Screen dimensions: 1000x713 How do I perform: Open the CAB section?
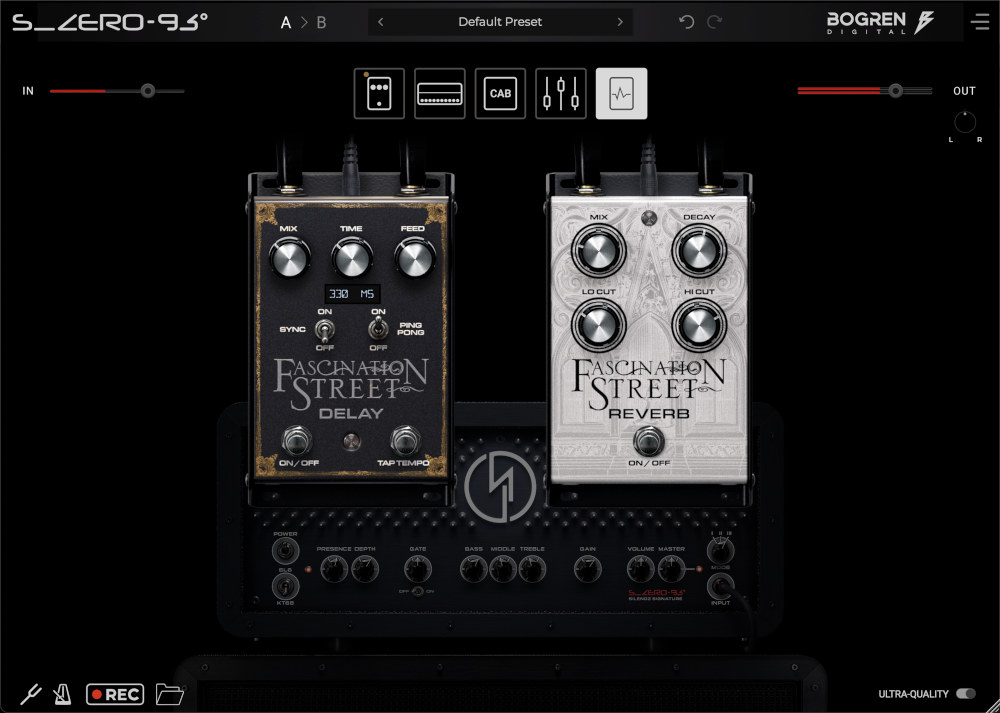click(x=500, y=94)
